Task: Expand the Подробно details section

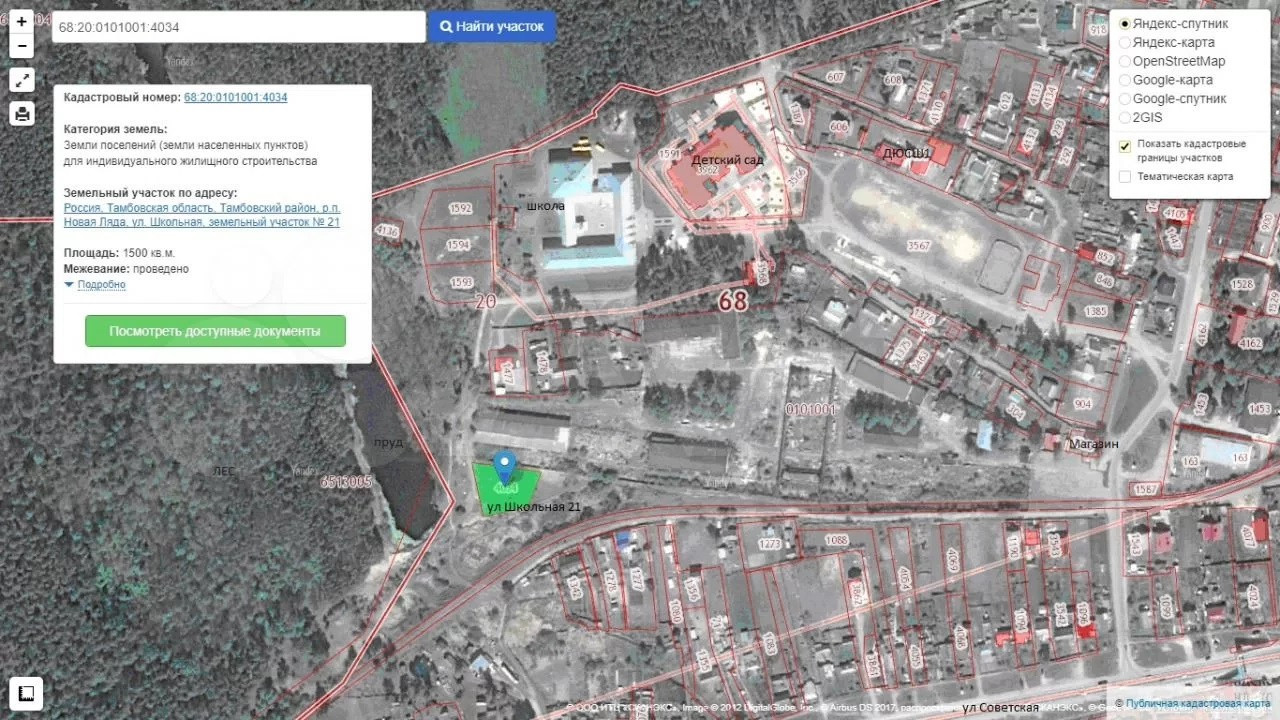Action: coord(100,285)
